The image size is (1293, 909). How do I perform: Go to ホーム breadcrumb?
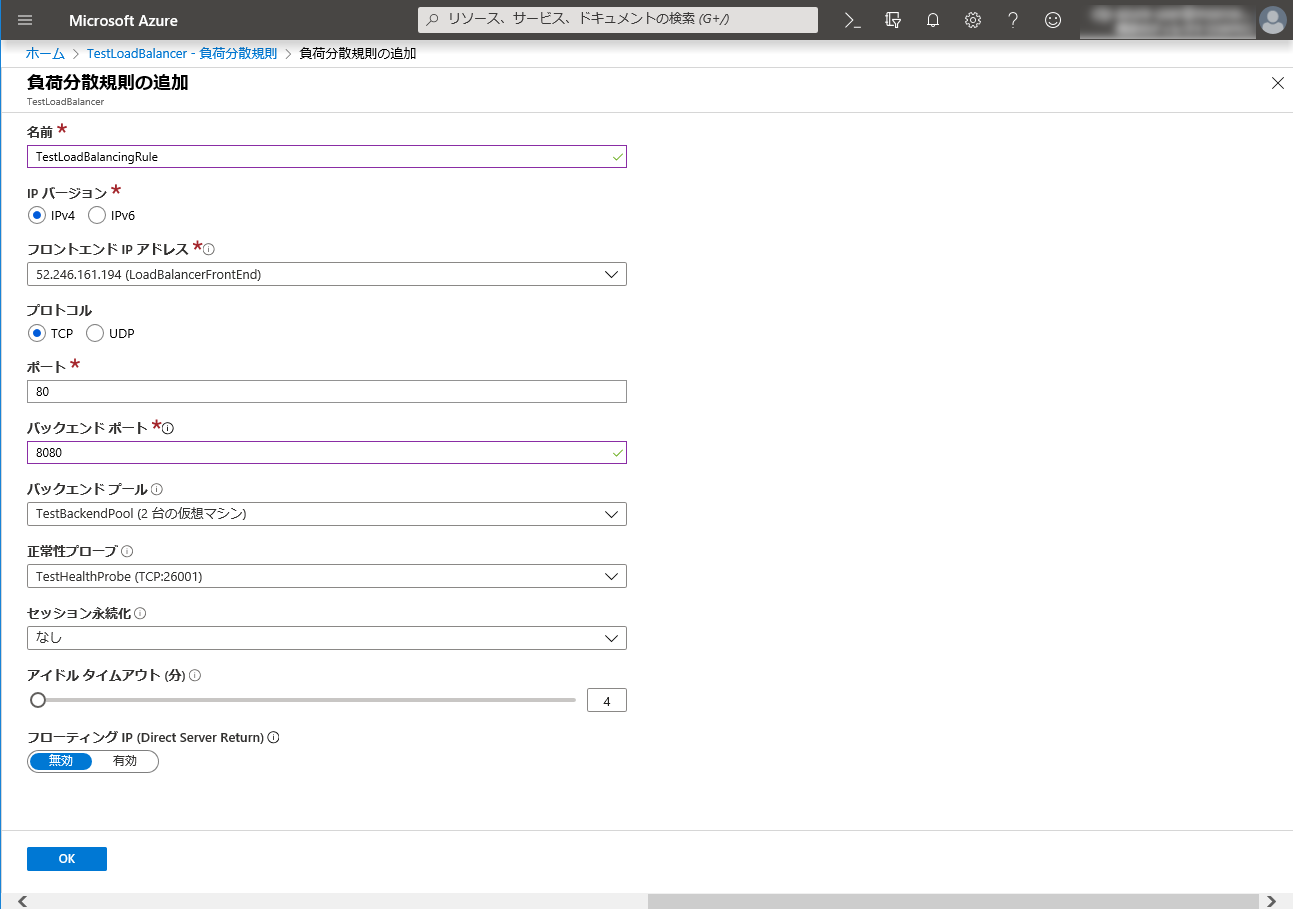[x=45, y=54]
